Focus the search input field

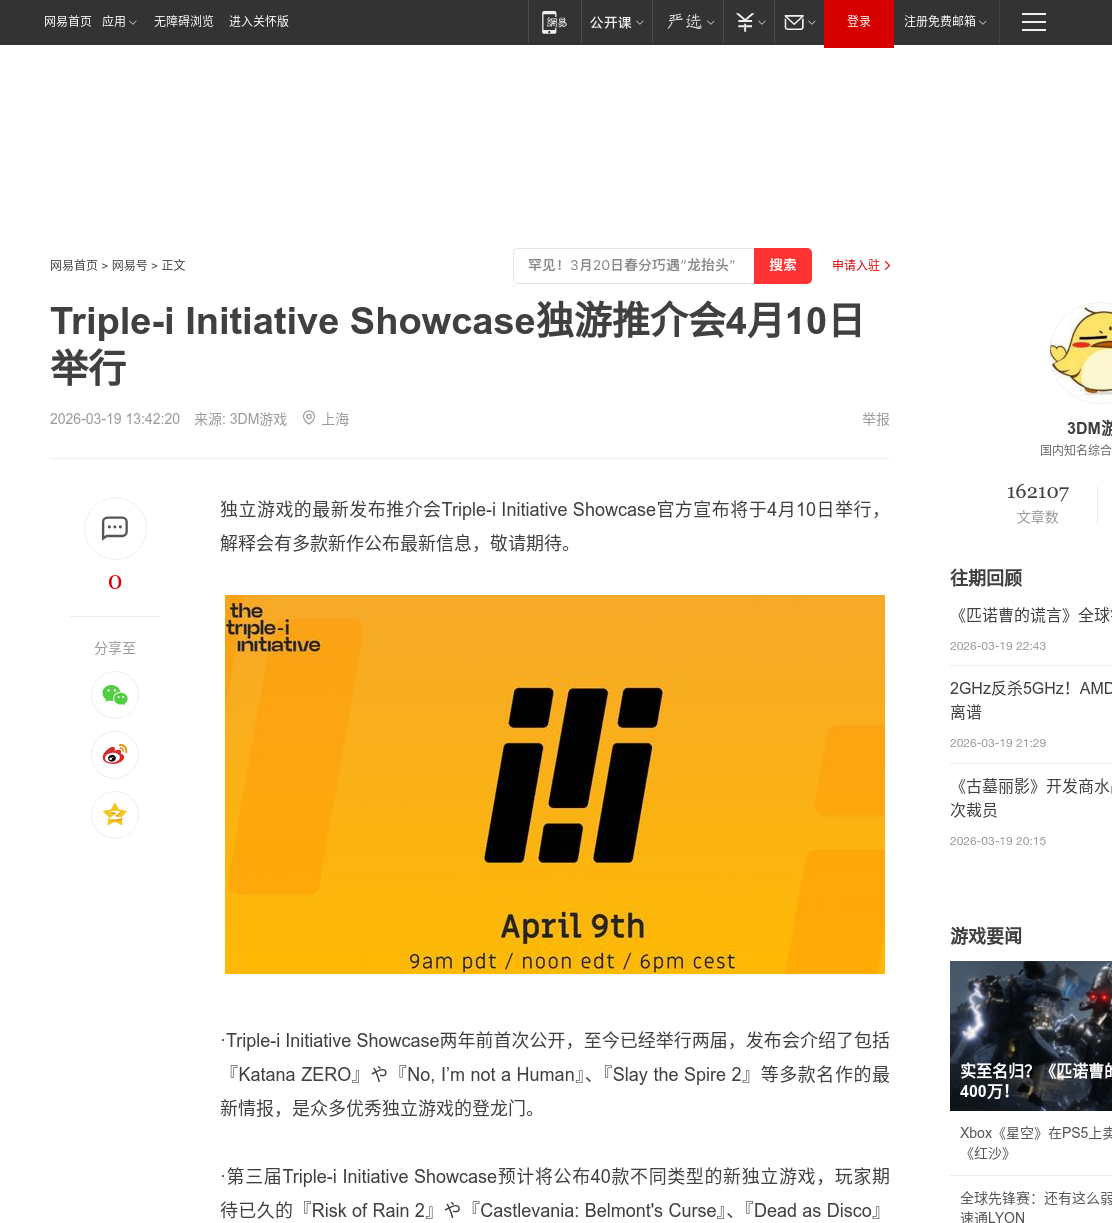pos(634,266)
